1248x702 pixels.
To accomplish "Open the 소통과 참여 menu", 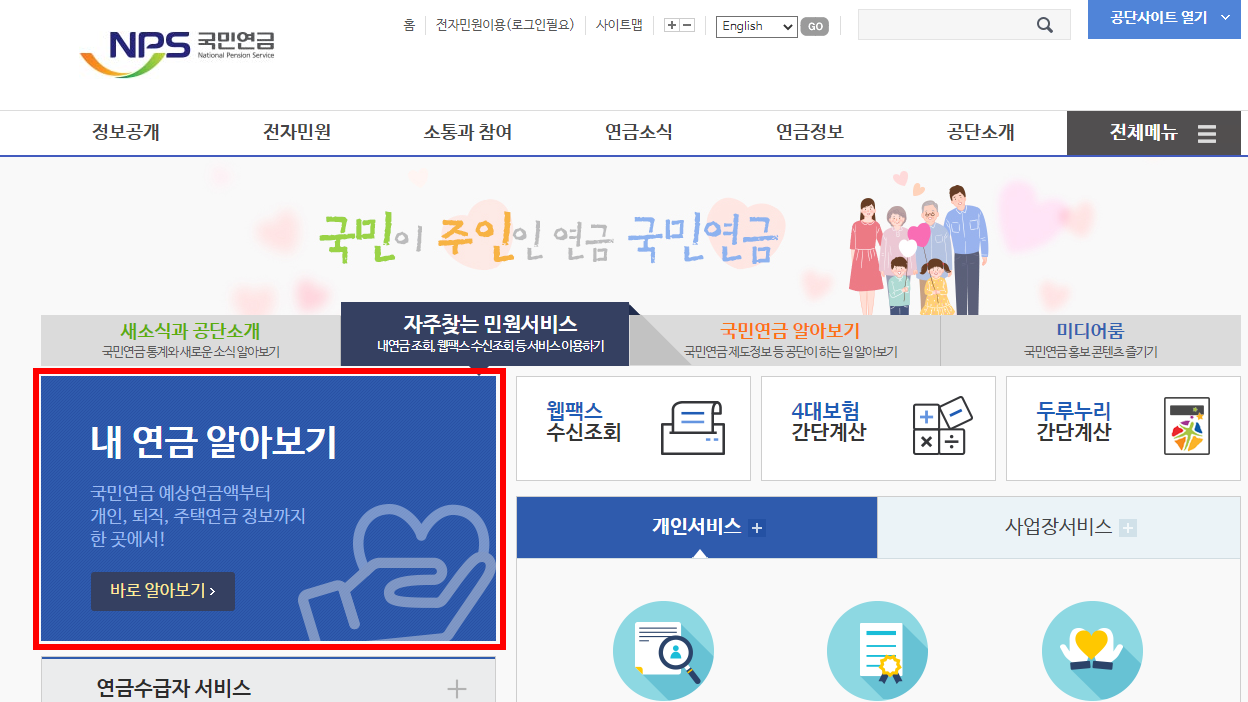I will [x=468, y=132].
